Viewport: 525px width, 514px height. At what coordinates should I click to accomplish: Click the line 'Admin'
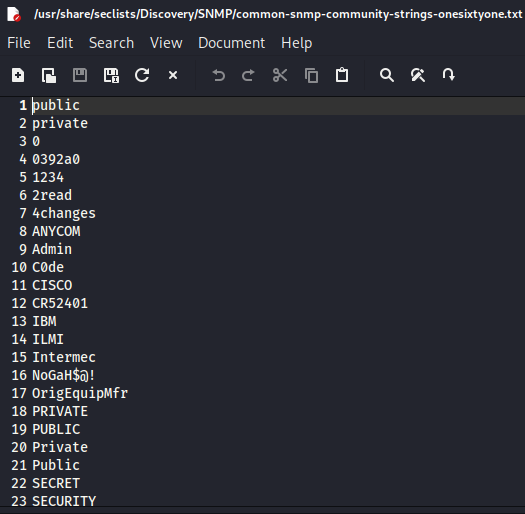pyautogui.click(x=52, y=249)
